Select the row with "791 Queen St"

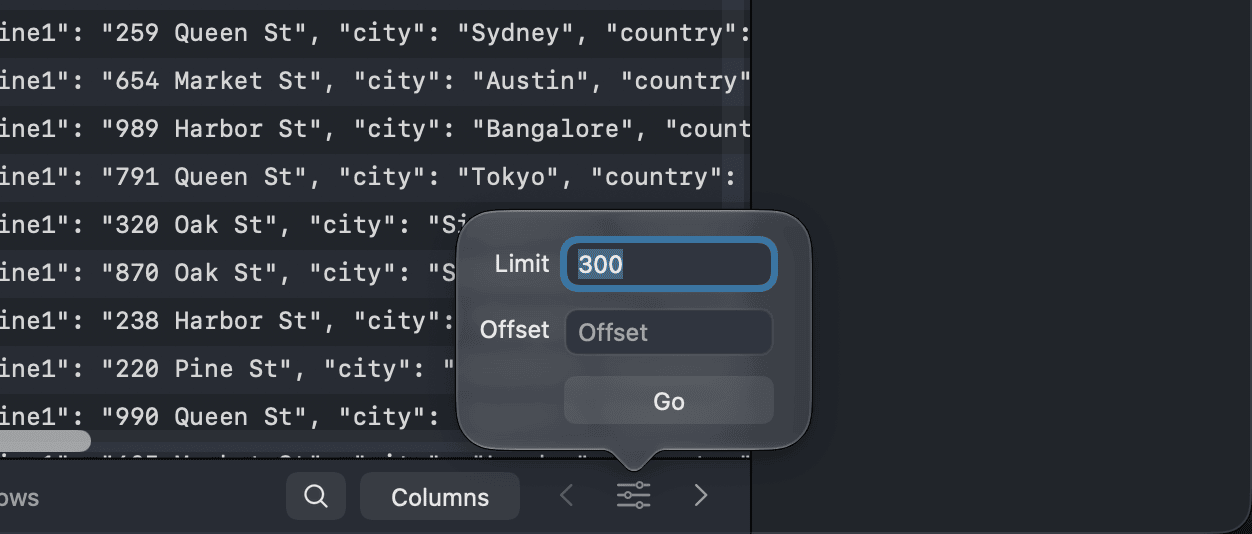(x=375, y=177)
